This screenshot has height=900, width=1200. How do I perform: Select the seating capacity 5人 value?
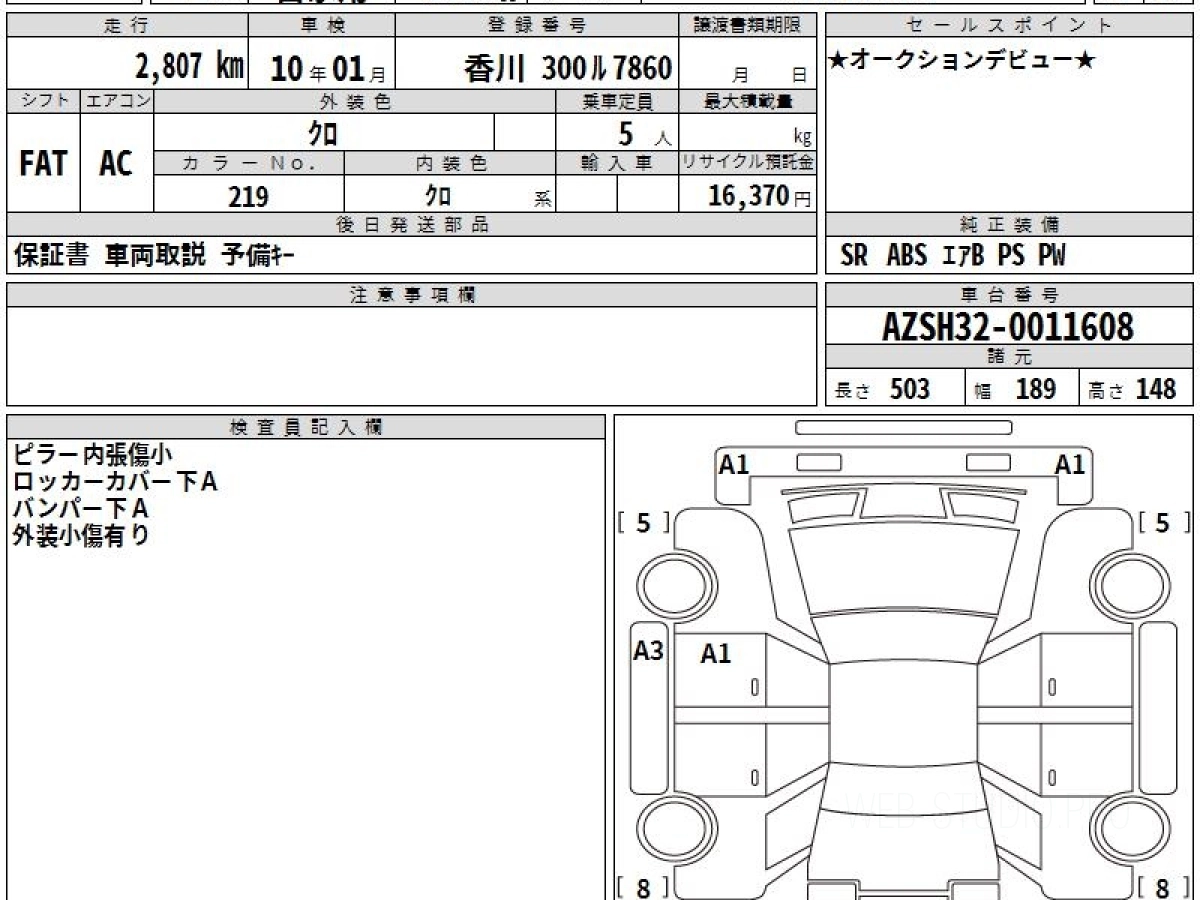click(643, 134)
